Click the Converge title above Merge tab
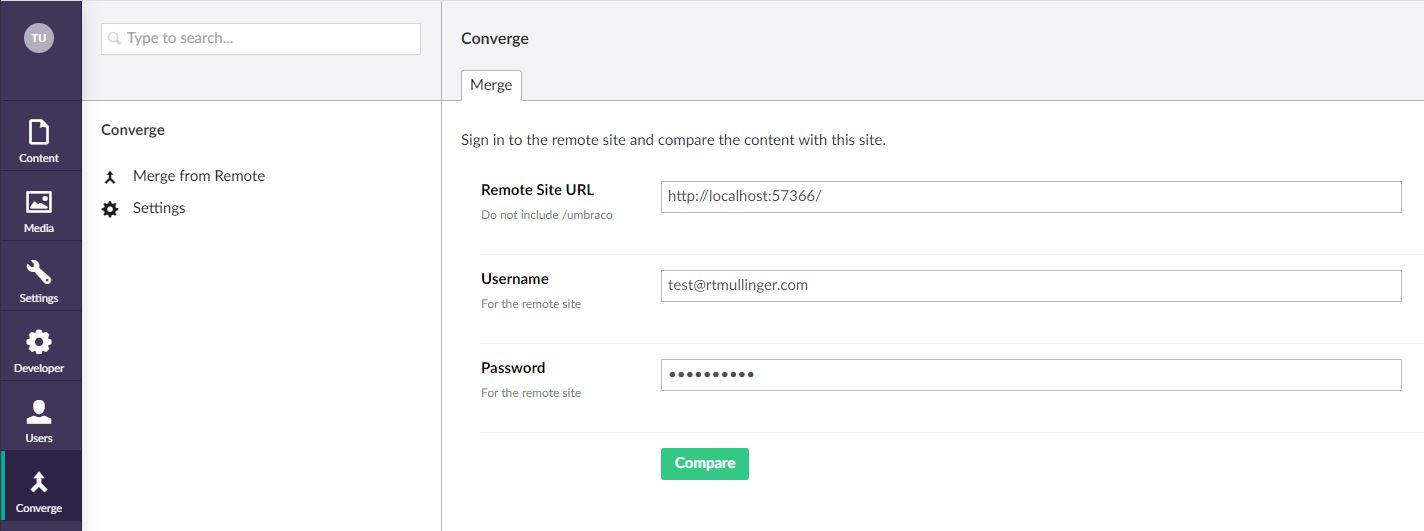Screen dimensions: 1424x531 (x=495, y=39)
